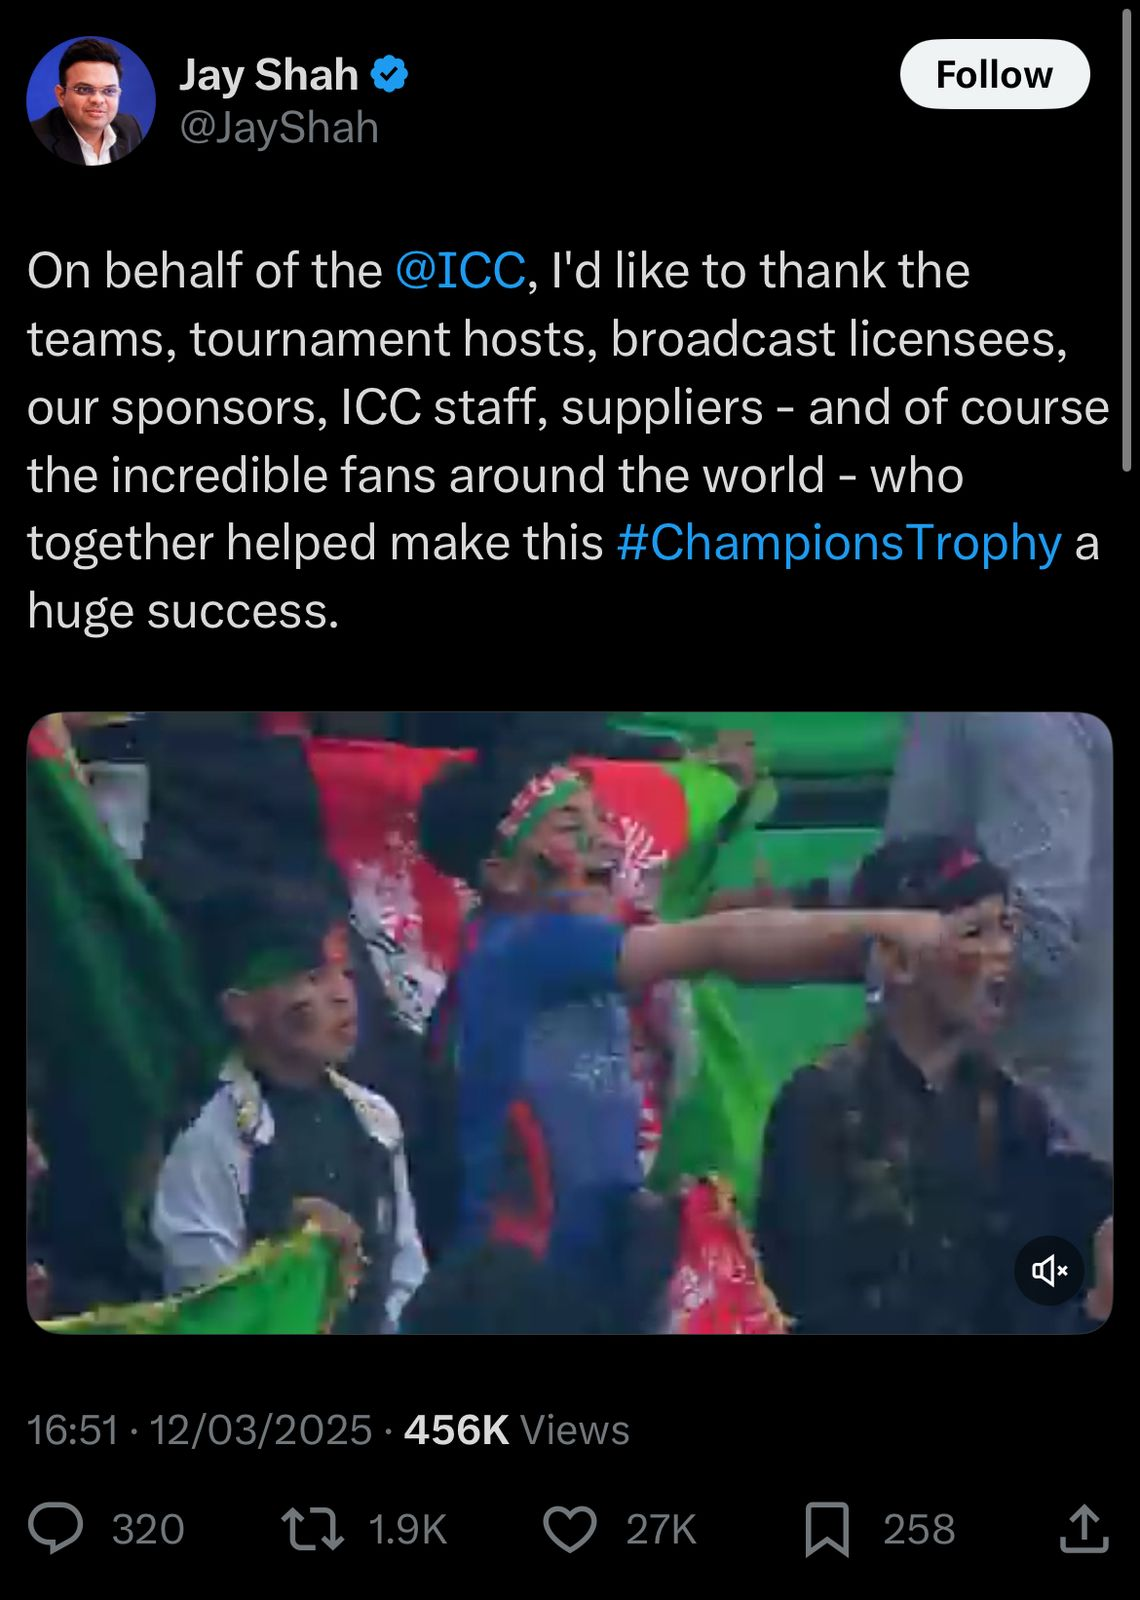Viewport: 1140px width, 1600px height.
Task: Click the 27K likes count
Action: pyautogui.click(x=661, y=1529)
